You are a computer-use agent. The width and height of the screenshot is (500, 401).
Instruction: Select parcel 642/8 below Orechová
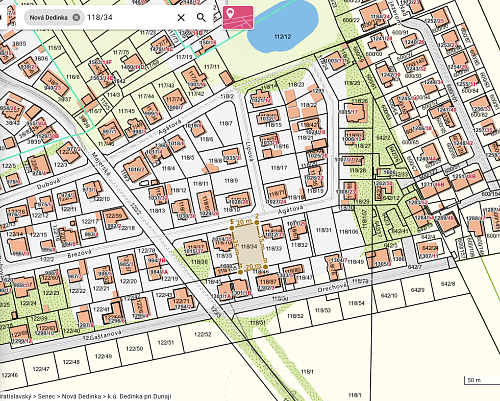[x=447, y=284]
